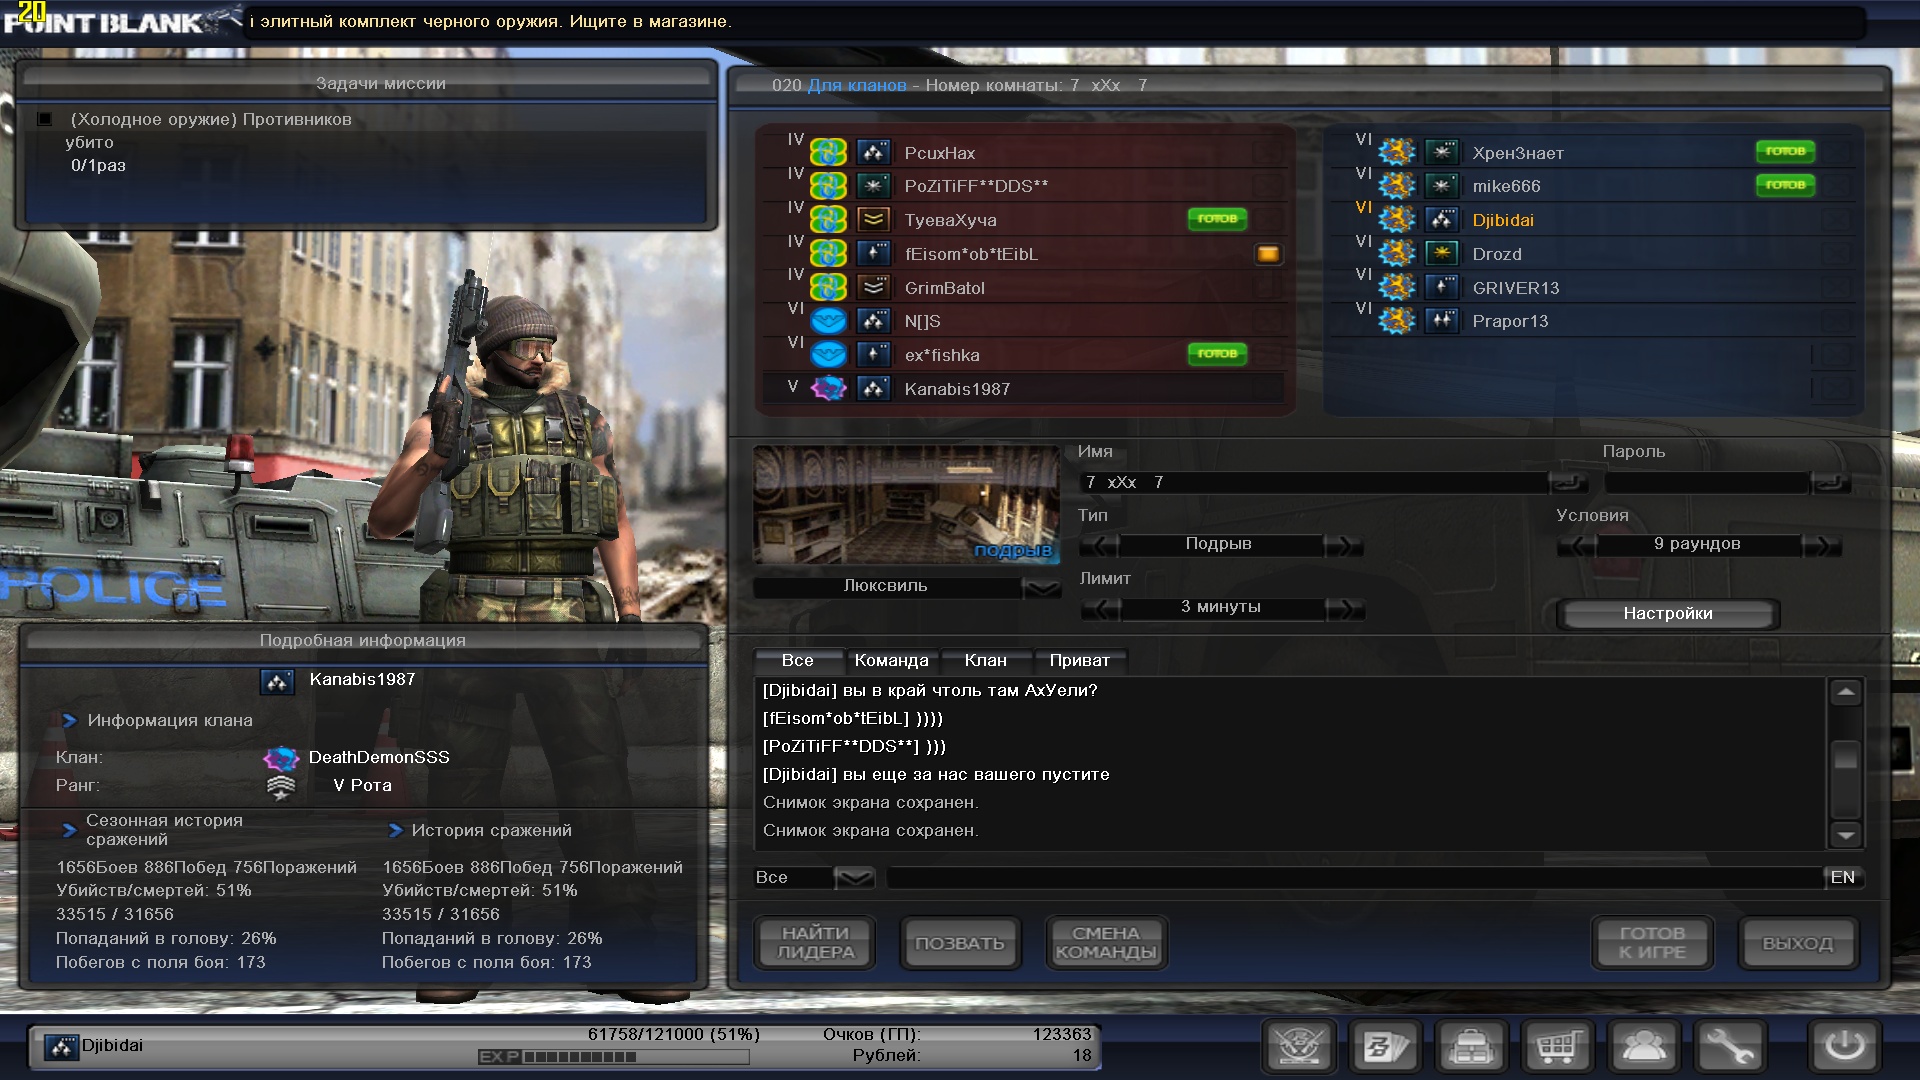Open the inventory backpack icon
This screenshot has height=1080, width=1920.
1472,1047
